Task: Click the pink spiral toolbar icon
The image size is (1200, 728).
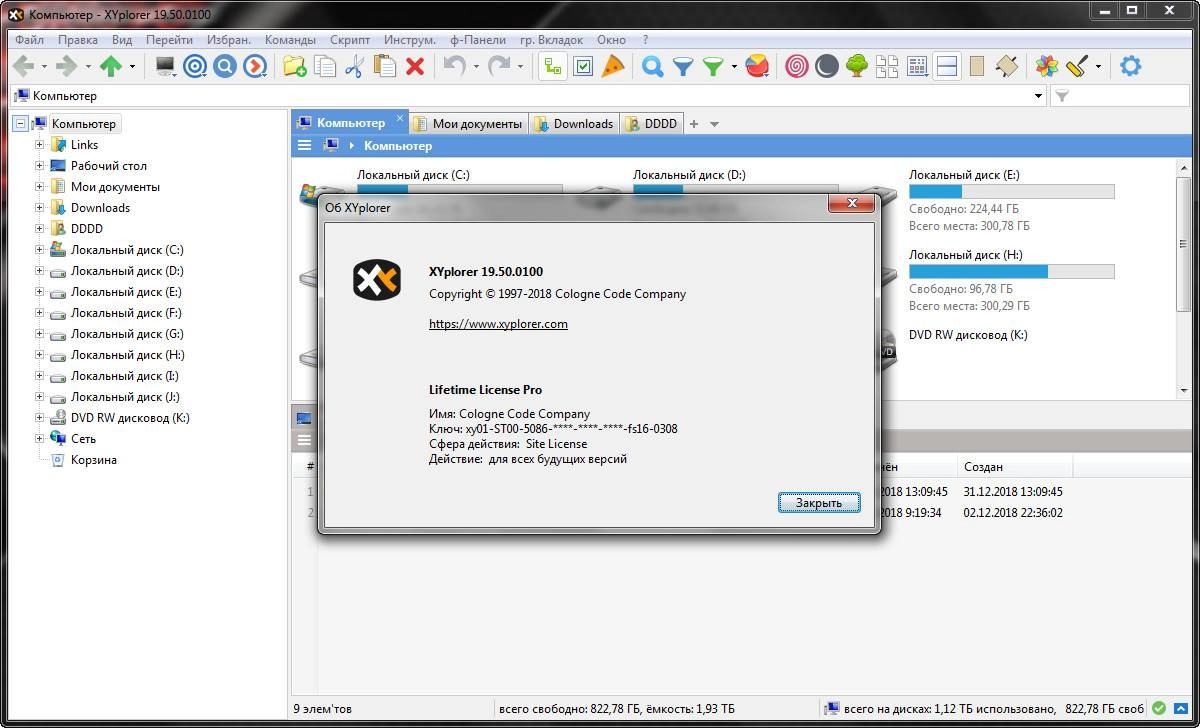Action: coord(796,66)
